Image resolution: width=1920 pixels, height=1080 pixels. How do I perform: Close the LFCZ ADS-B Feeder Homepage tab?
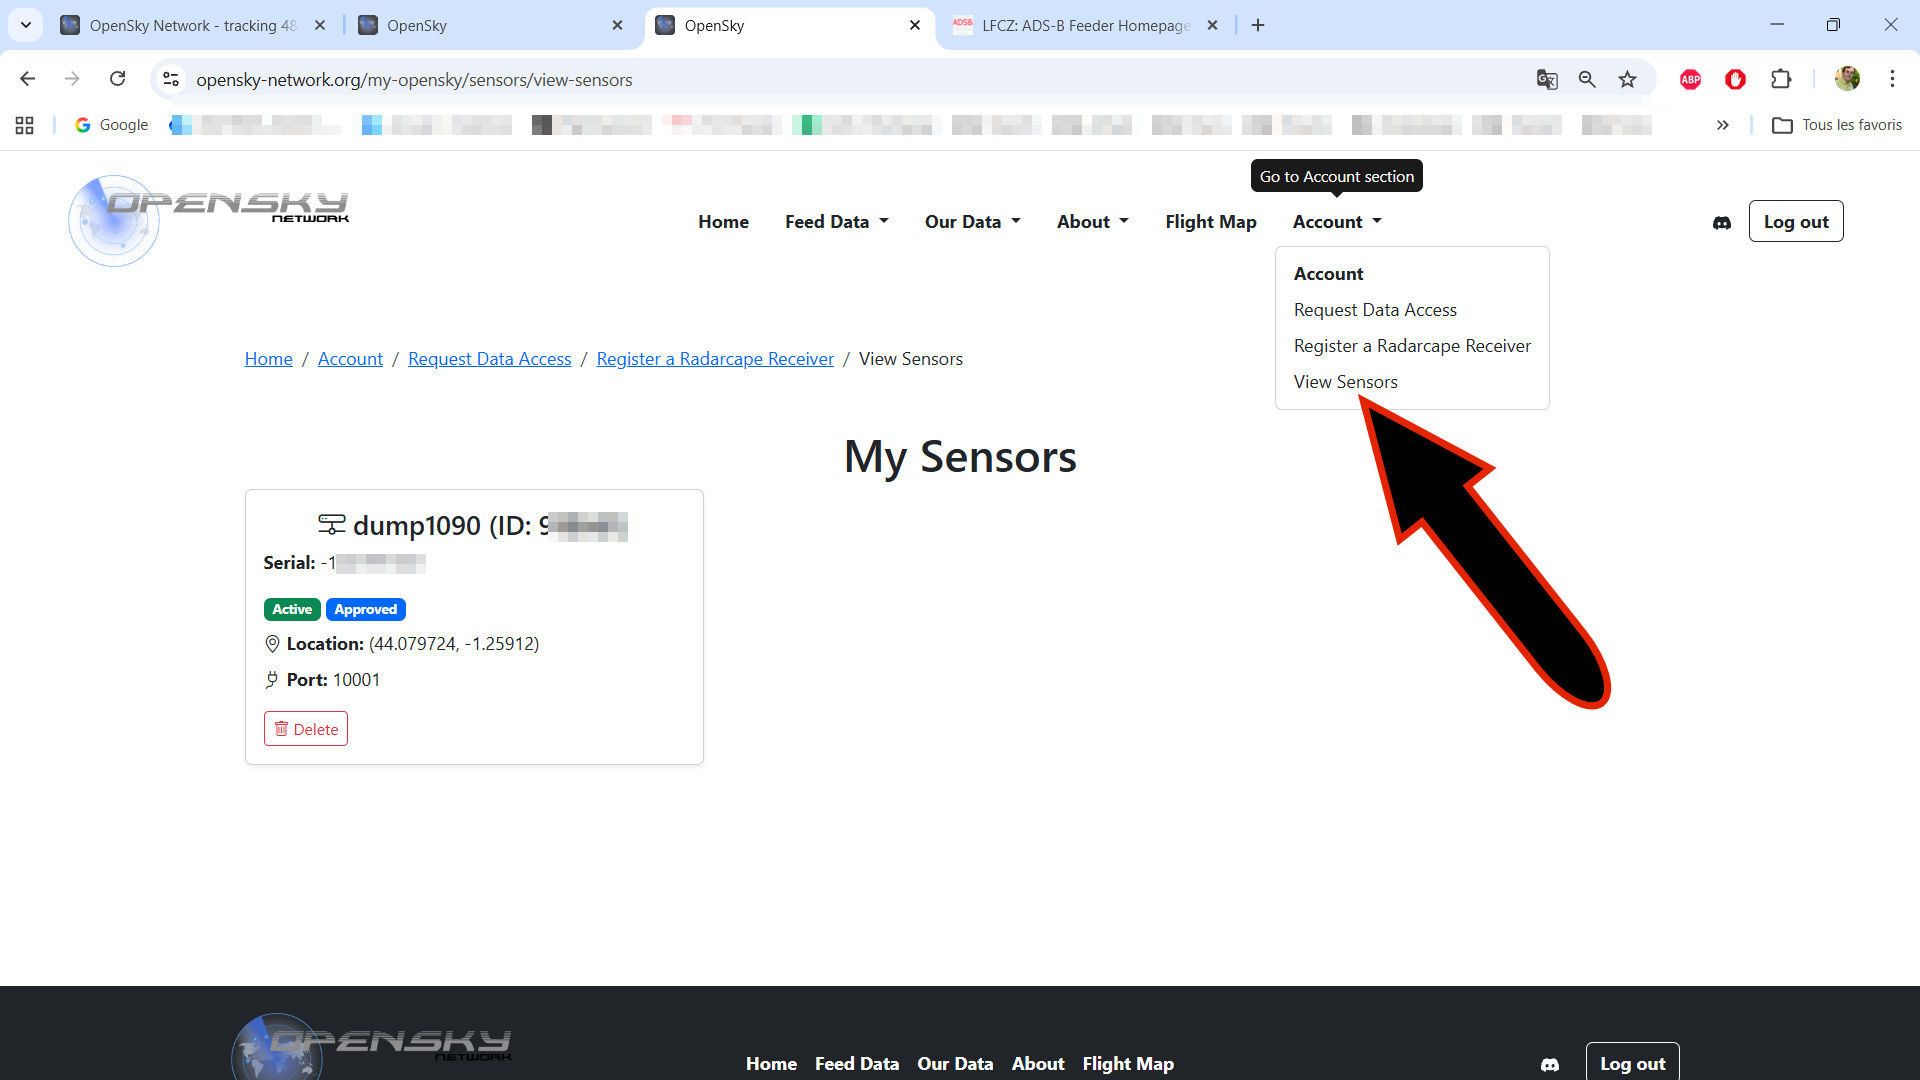[x=1212, y=25]
